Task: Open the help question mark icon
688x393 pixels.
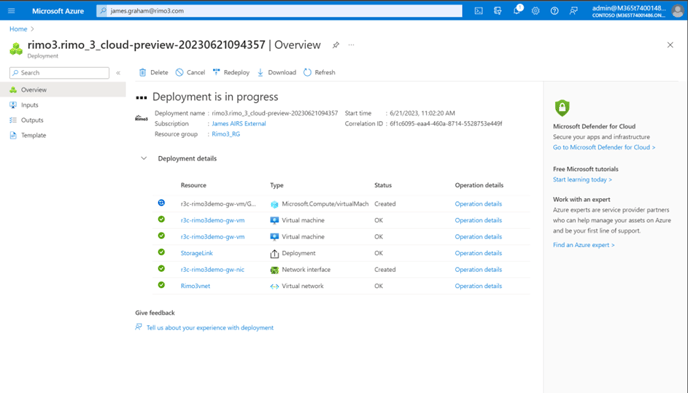Action: pyautogui.click(x=554, y=11)
